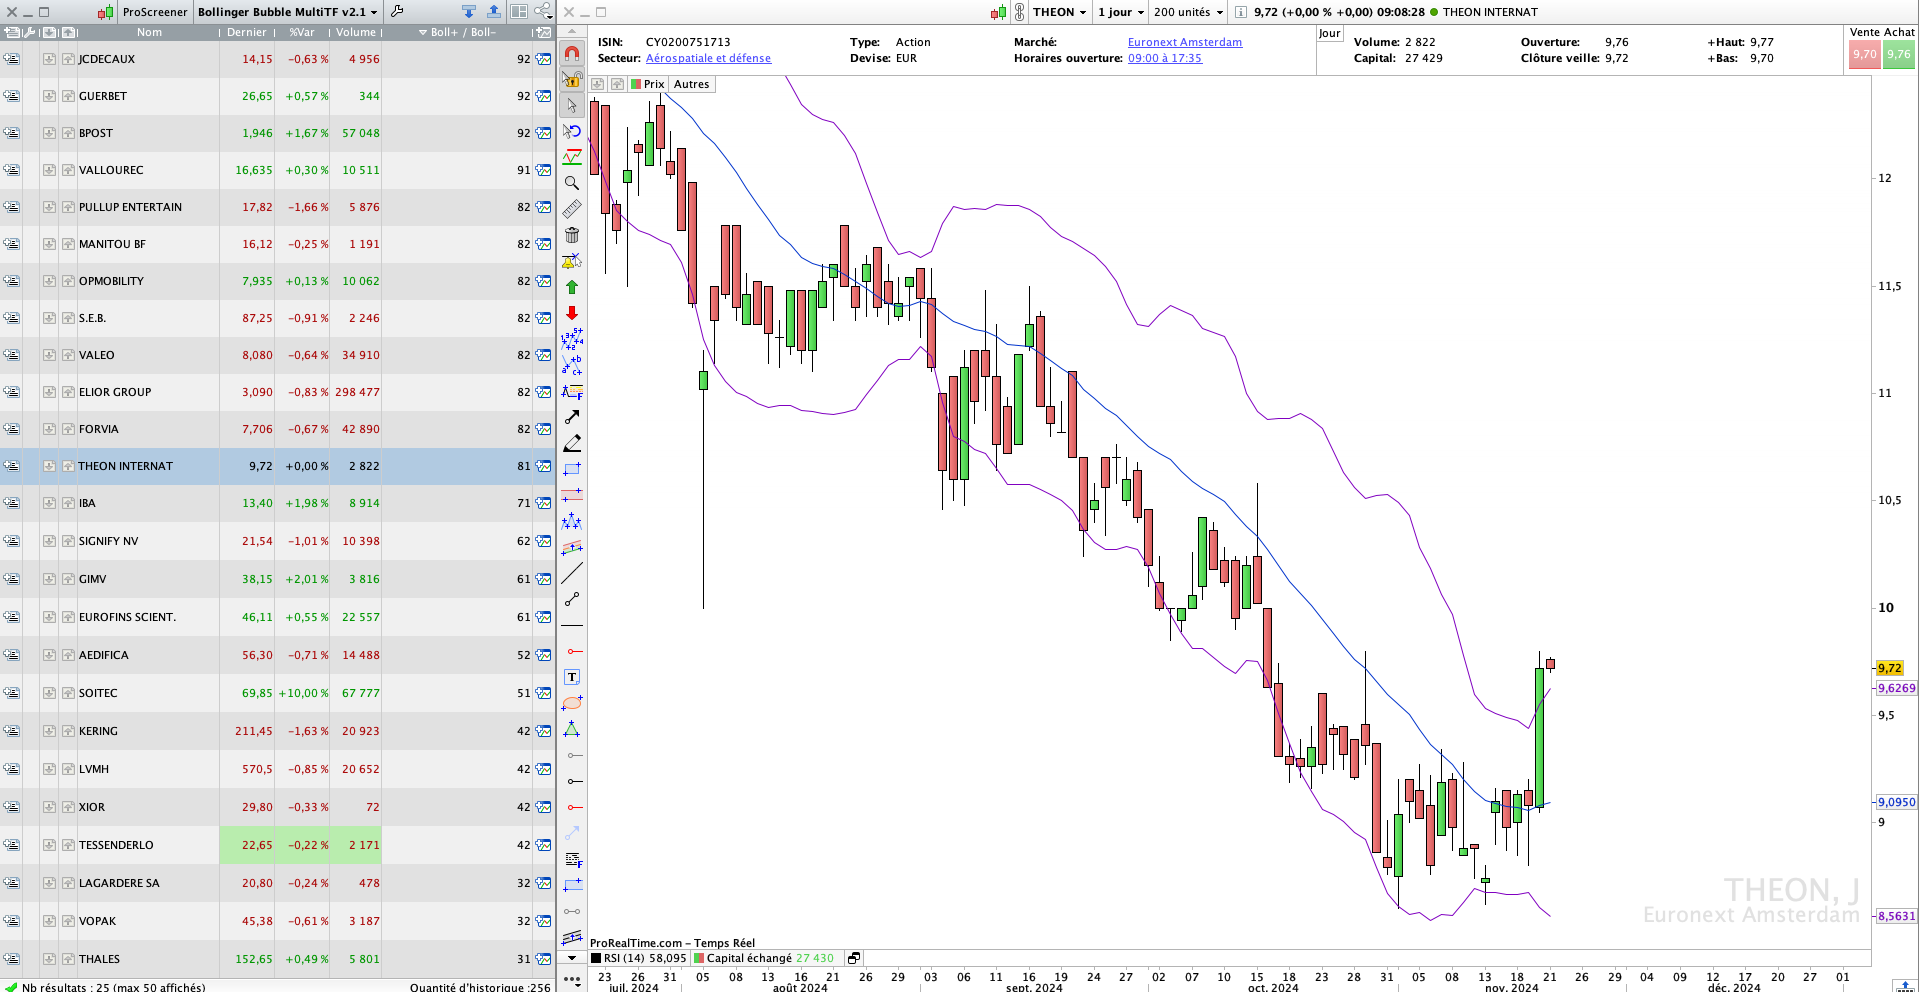Detach the RSI panel window icon
This screenshot has width=1919, height=992.
854,958
